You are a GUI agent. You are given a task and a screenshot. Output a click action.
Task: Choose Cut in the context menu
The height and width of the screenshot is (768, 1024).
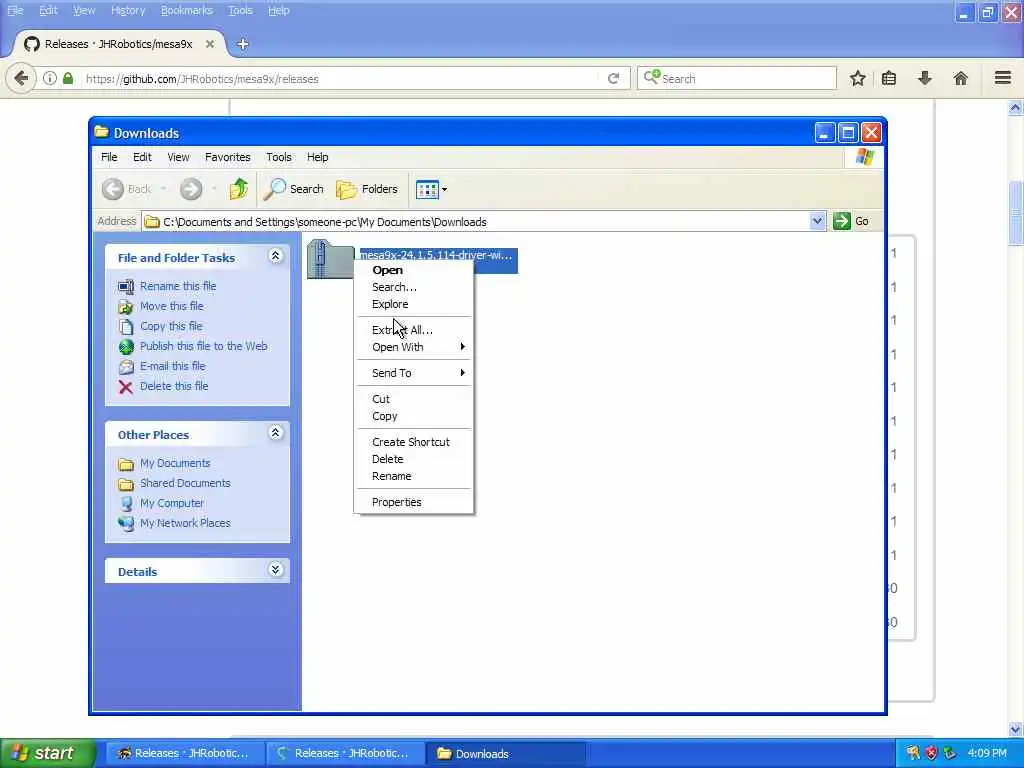413,399
